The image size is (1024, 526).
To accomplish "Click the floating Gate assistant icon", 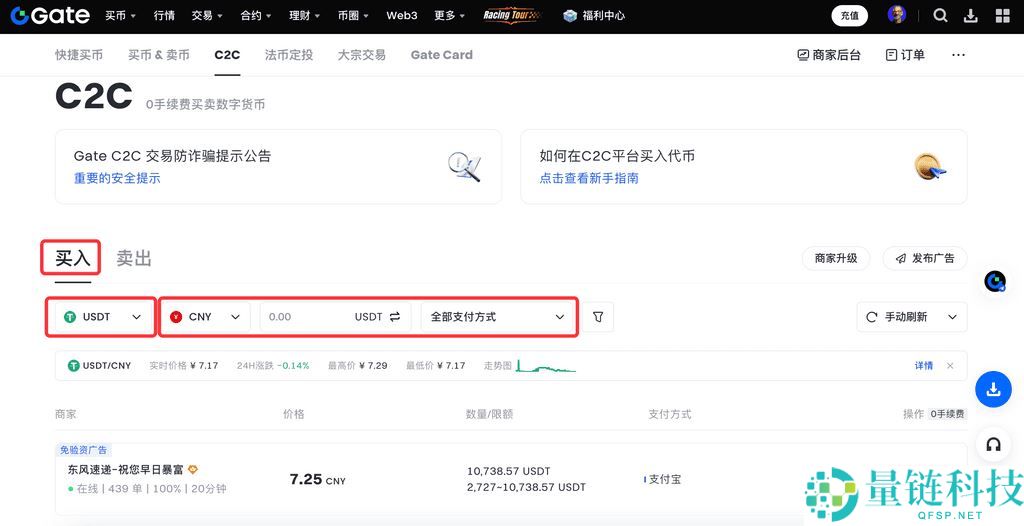I will click(x=995, y=281).
